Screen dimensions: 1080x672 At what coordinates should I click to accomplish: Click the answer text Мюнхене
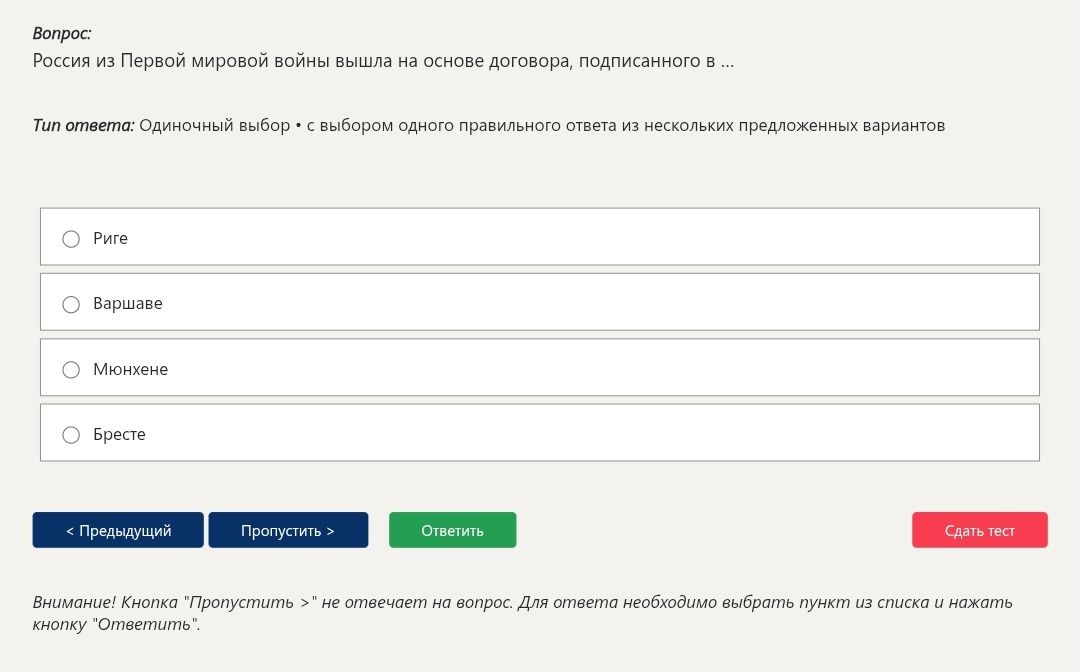coord(131,369)
